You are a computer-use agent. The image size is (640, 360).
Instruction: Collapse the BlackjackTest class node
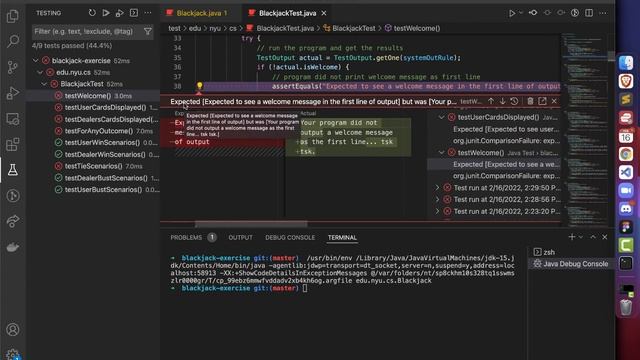point(44,84)
